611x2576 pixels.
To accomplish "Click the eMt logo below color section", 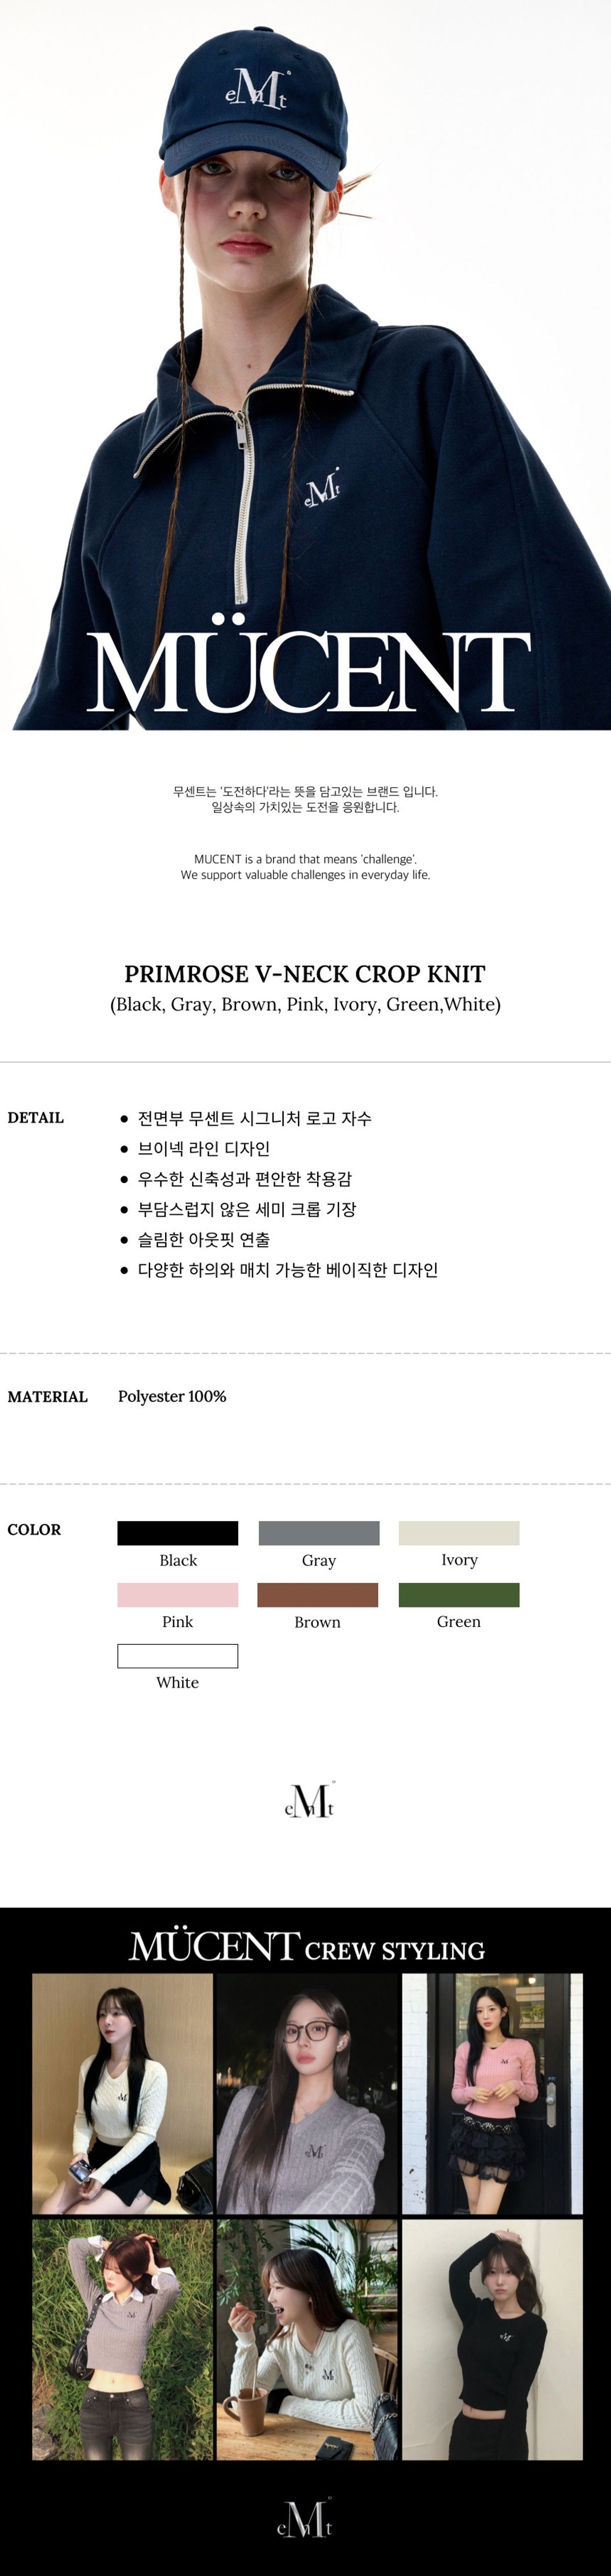I will coord(309,1799).
